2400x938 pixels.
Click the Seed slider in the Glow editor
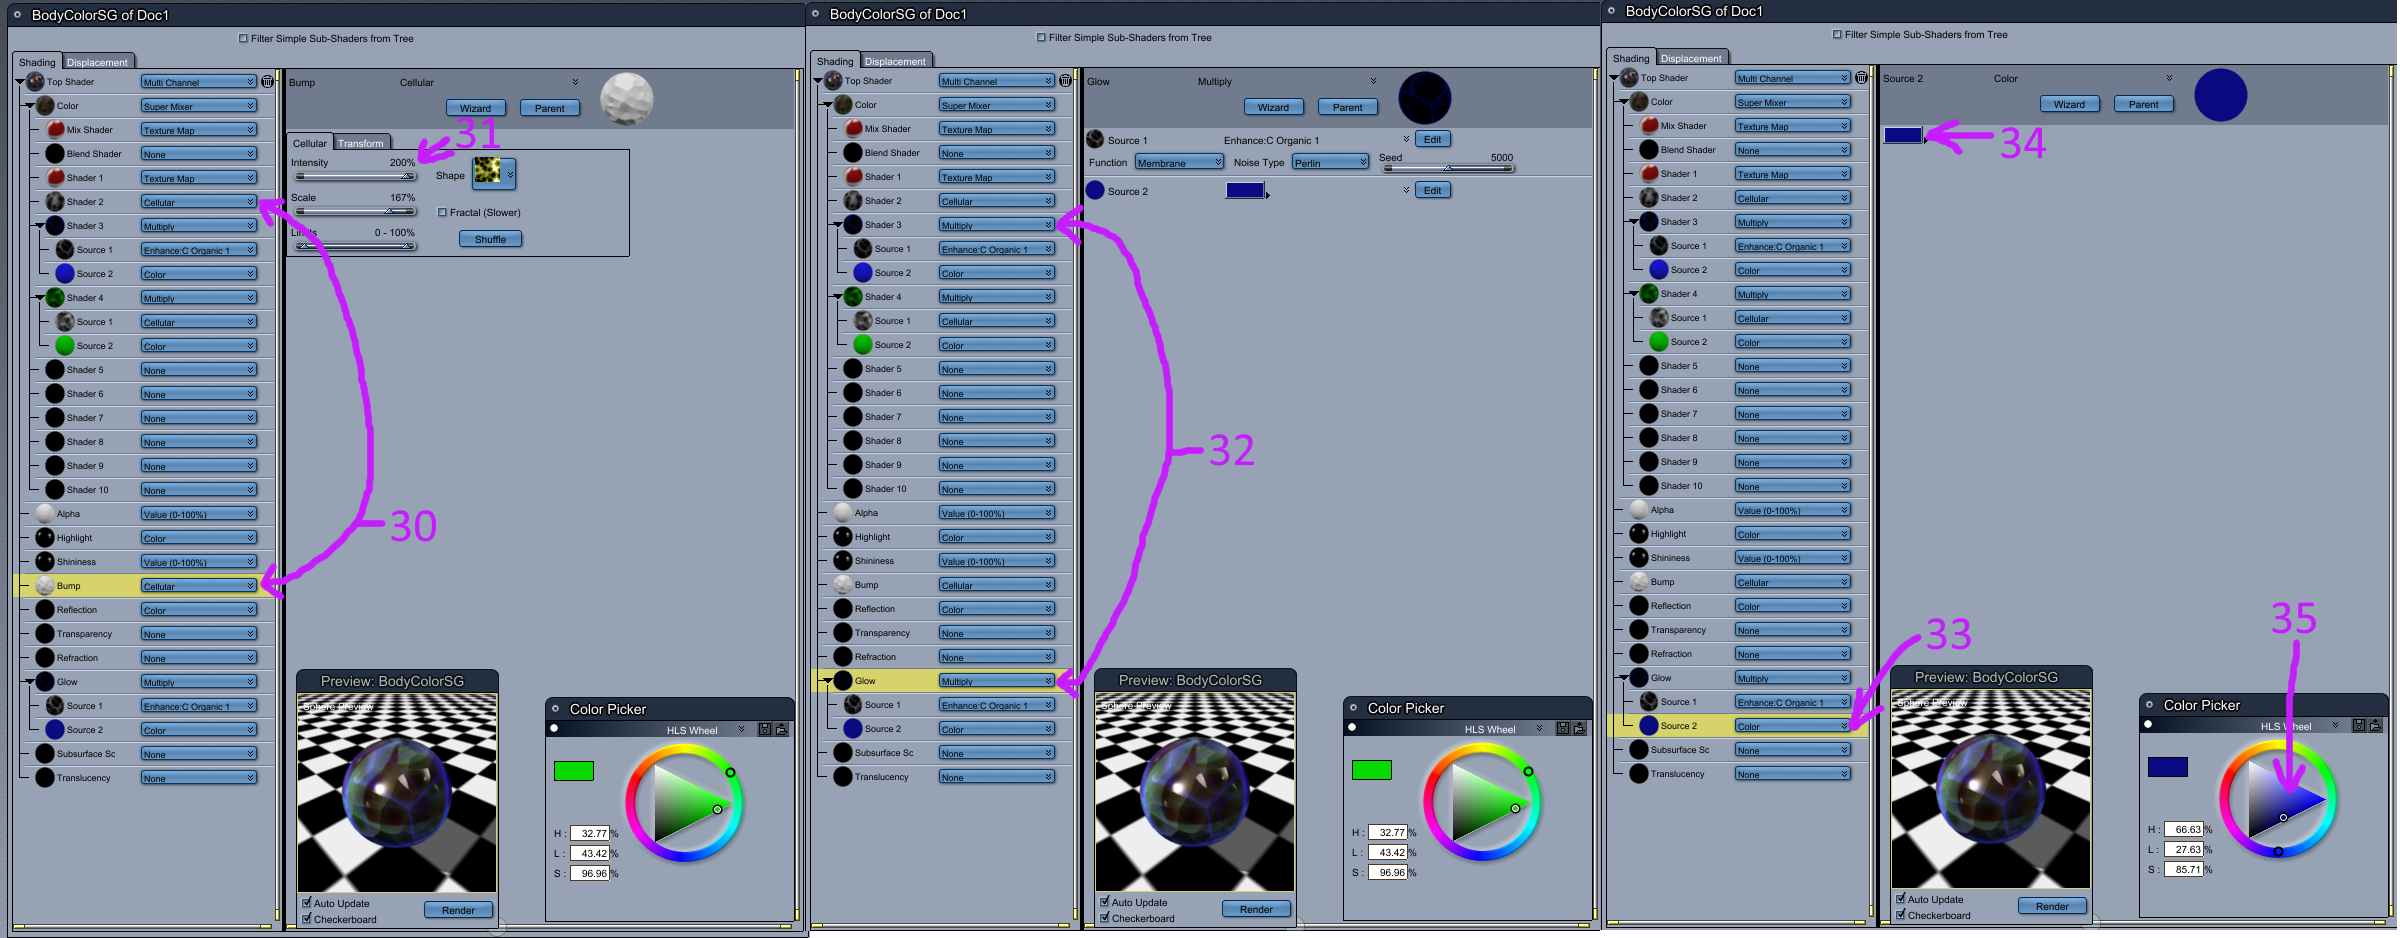(x=1448, y=169)
